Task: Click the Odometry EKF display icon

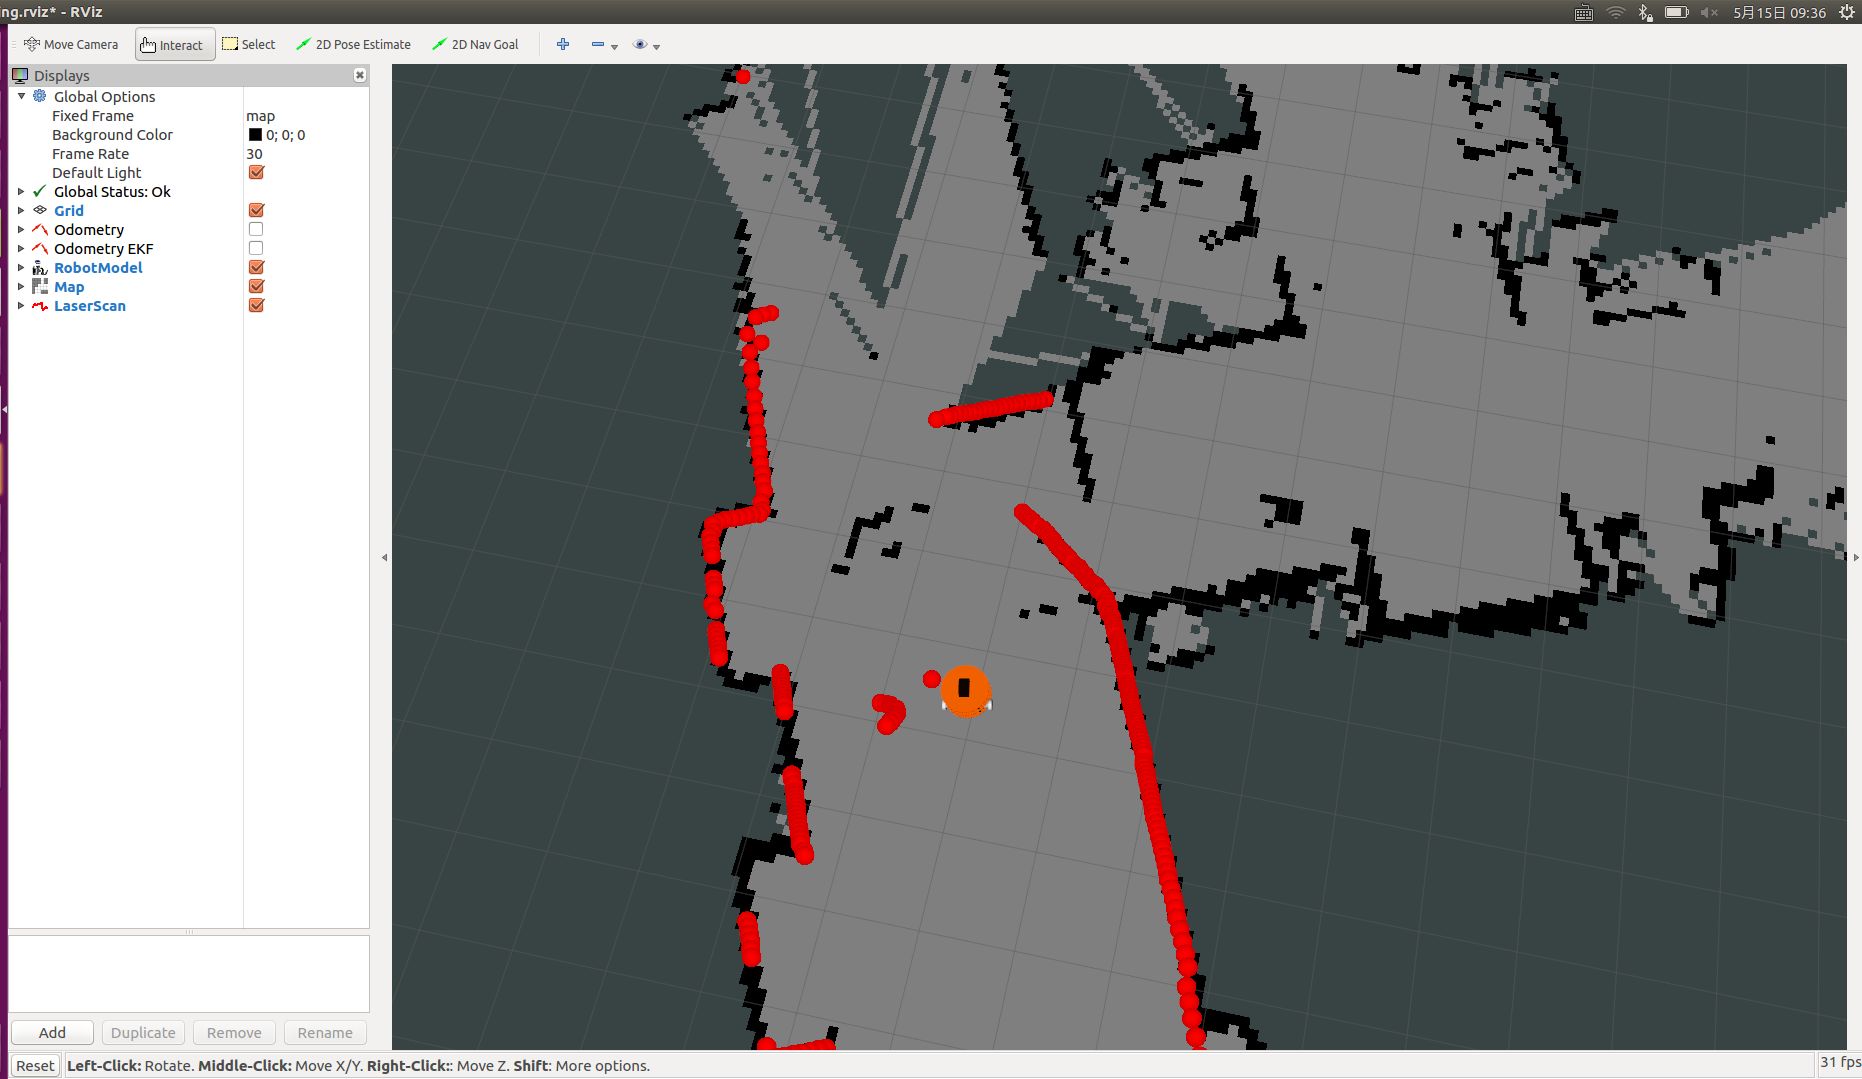Action: (x=40, y=248)
